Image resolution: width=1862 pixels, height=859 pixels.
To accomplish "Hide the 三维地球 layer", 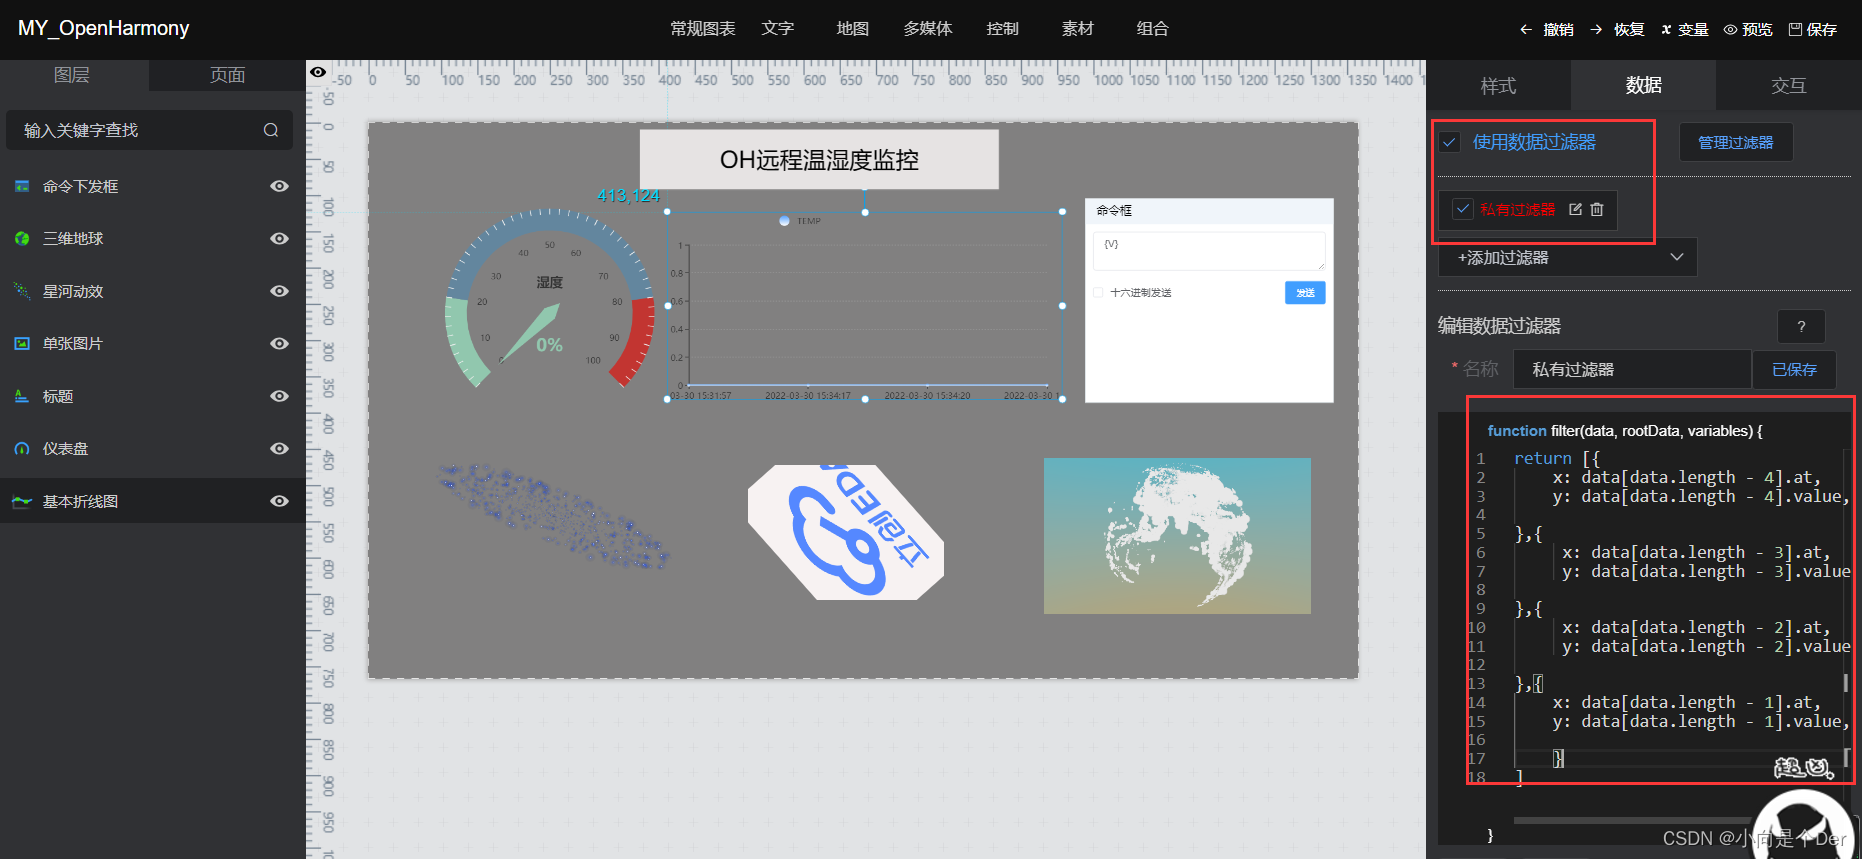I will pyautogui.click(x=280, y=238).
